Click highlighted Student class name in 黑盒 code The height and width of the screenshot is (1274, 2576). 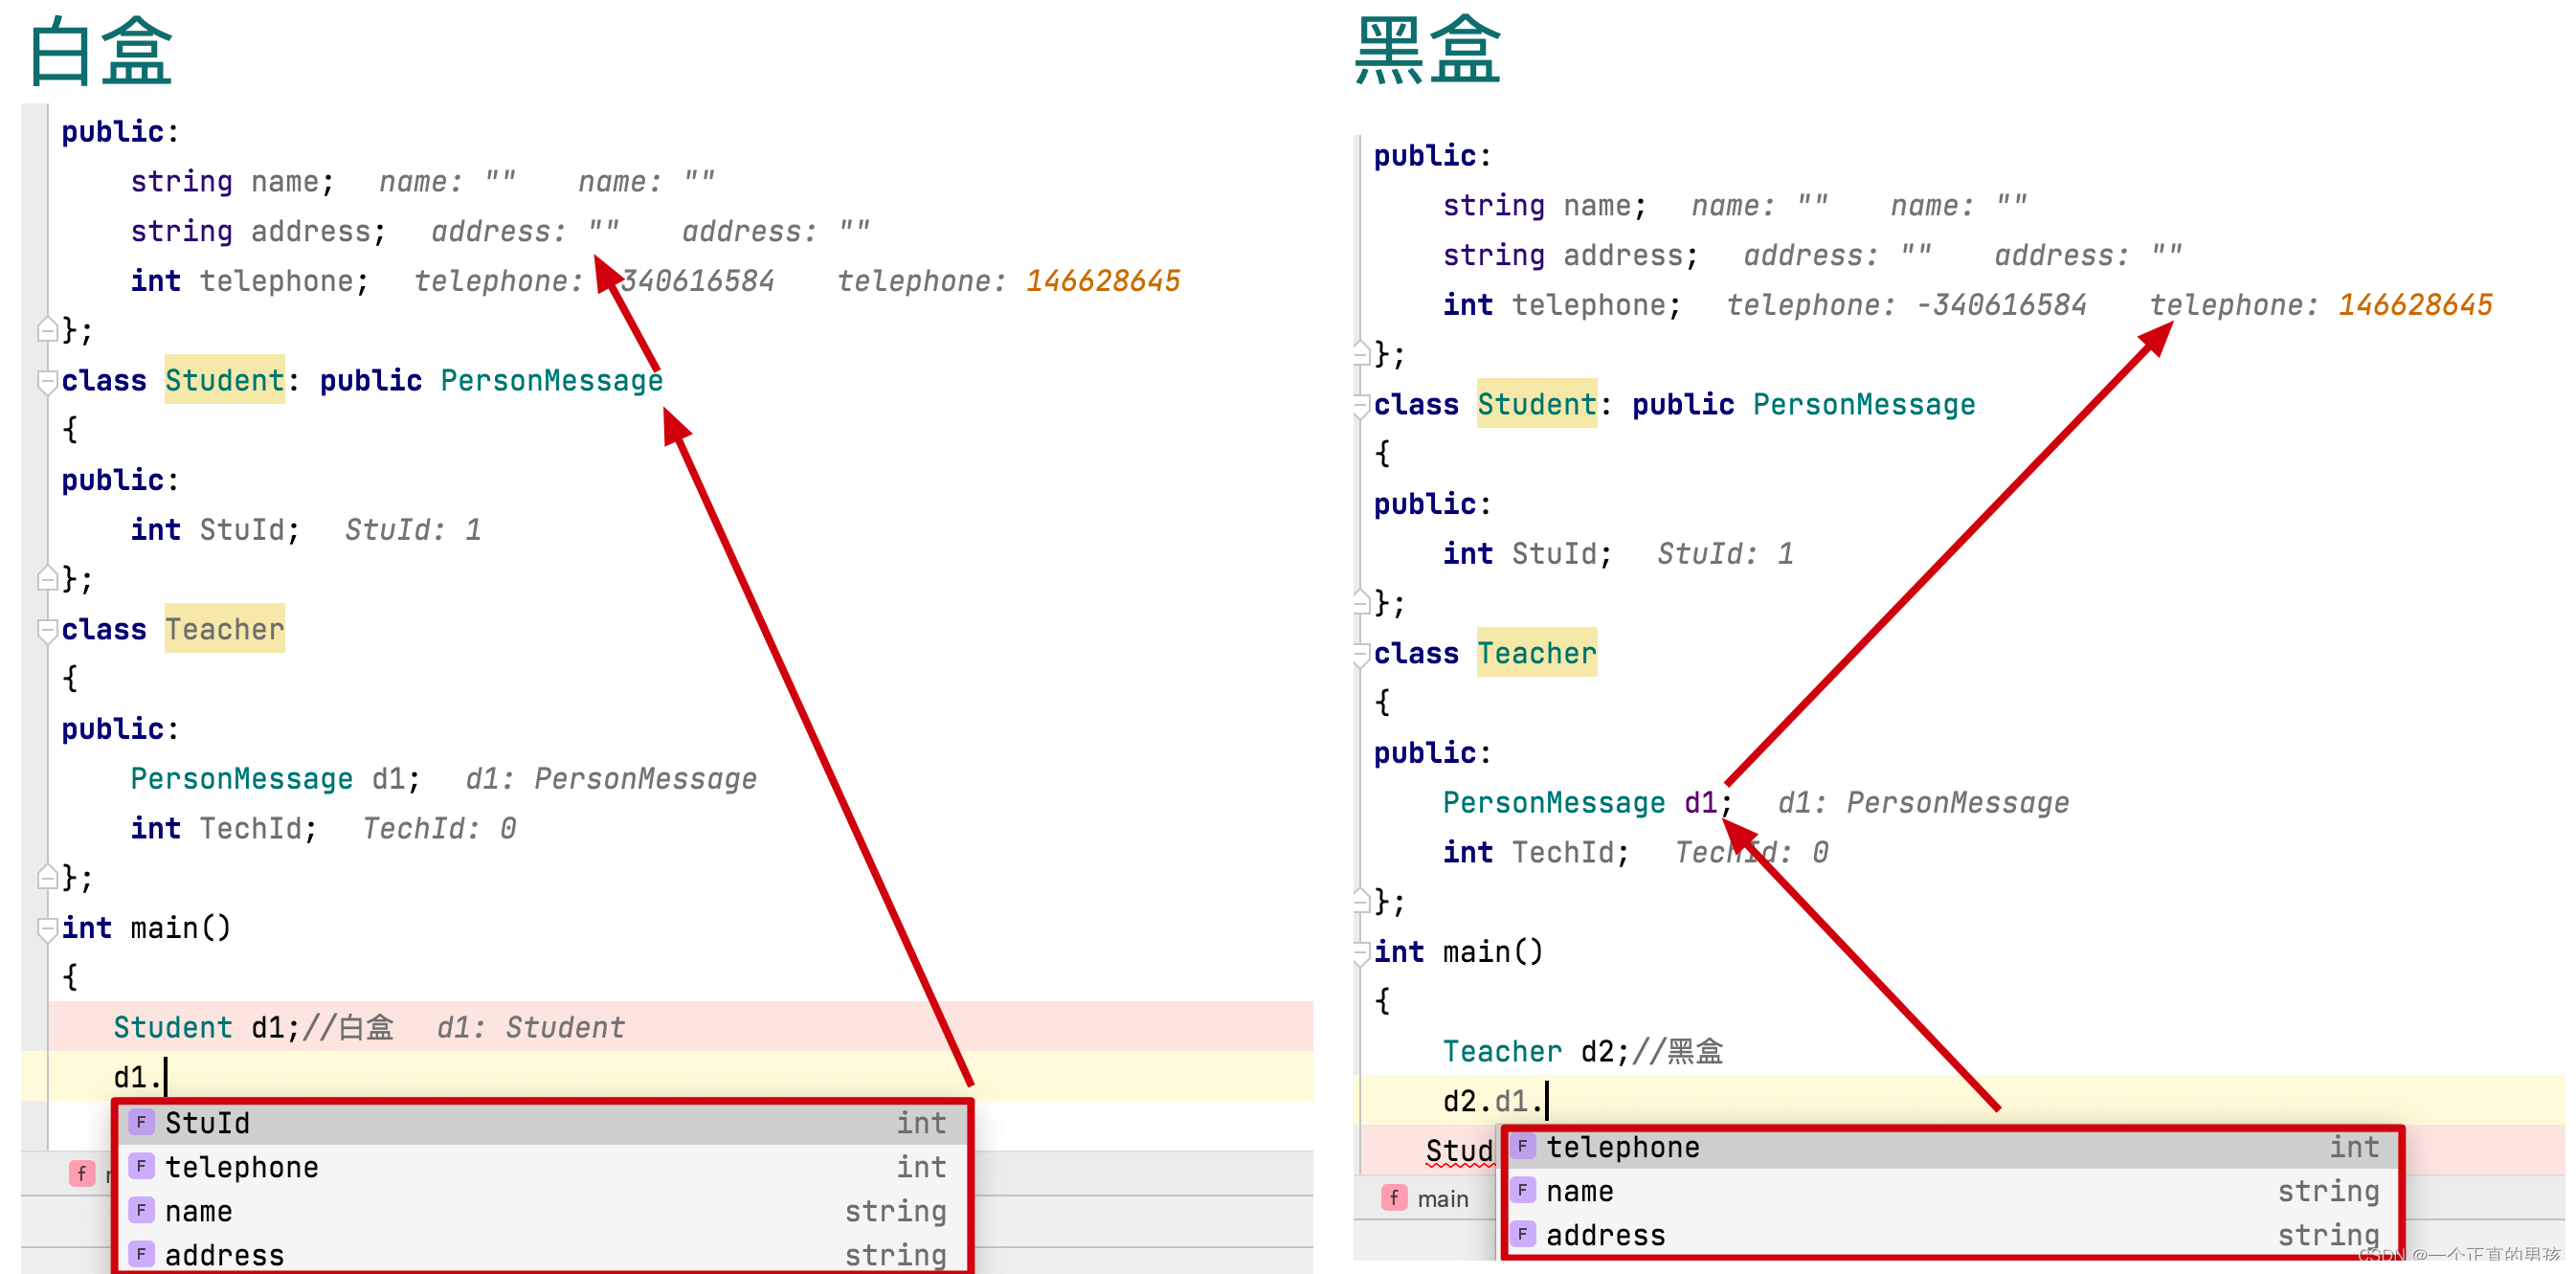click(1536, 404)
